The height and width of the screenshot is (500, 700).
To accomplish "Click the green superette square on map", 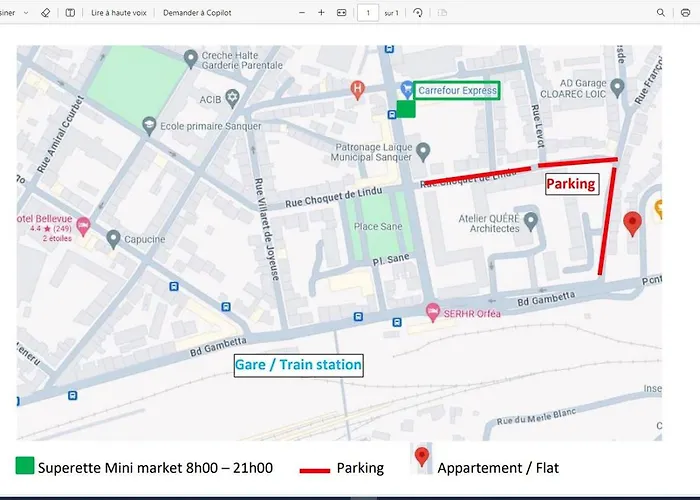I will (406, 109).
